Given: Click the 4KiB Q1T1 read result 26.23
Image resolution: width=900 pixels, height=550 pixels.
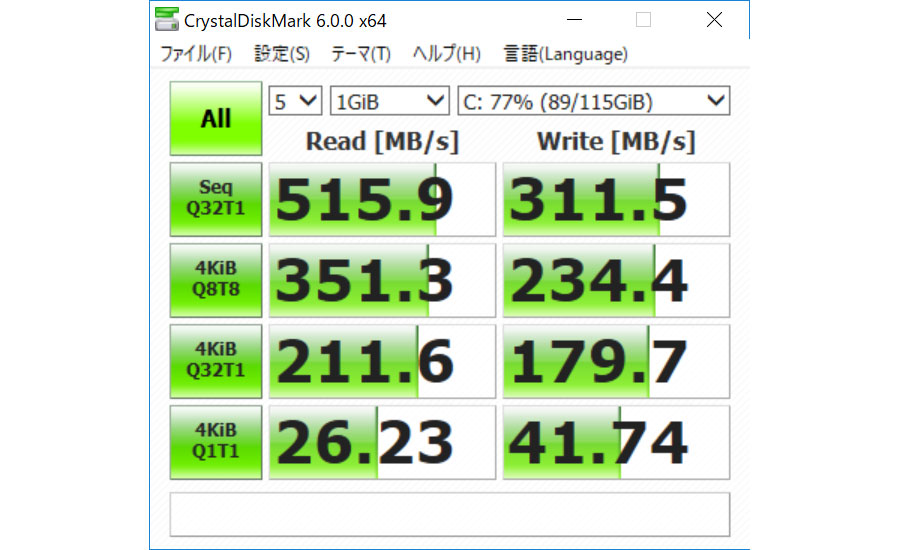Looking at the screenshot, I should pyautogui.click(x=382, y=442).
